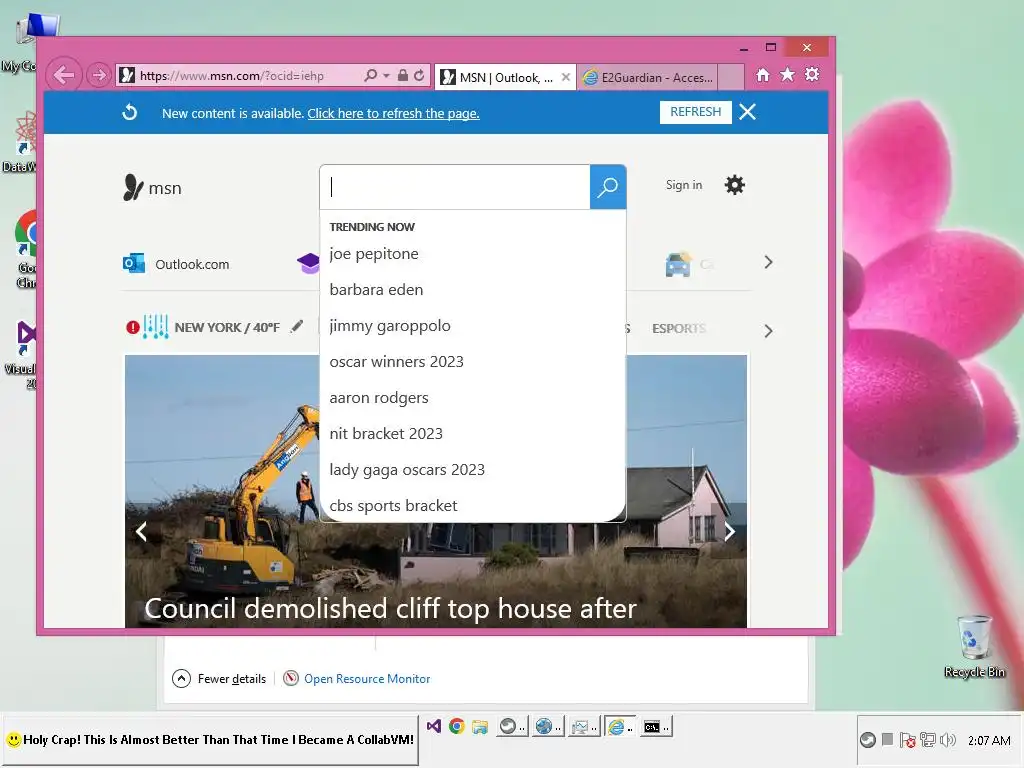Image resolution: width=1024 pixels, height=768 pixels.
Task: Edit the weather location with the pencil icon
Action: pos(297,326)
